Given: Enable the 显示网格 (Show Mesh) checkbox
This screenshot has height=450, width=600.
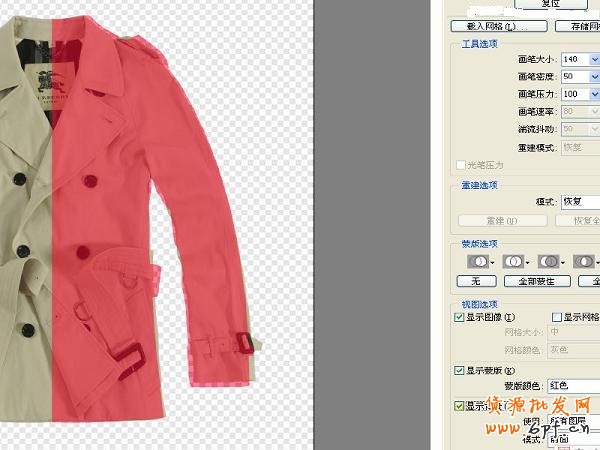Looking at the screenshot, I should tap(558, 317).
